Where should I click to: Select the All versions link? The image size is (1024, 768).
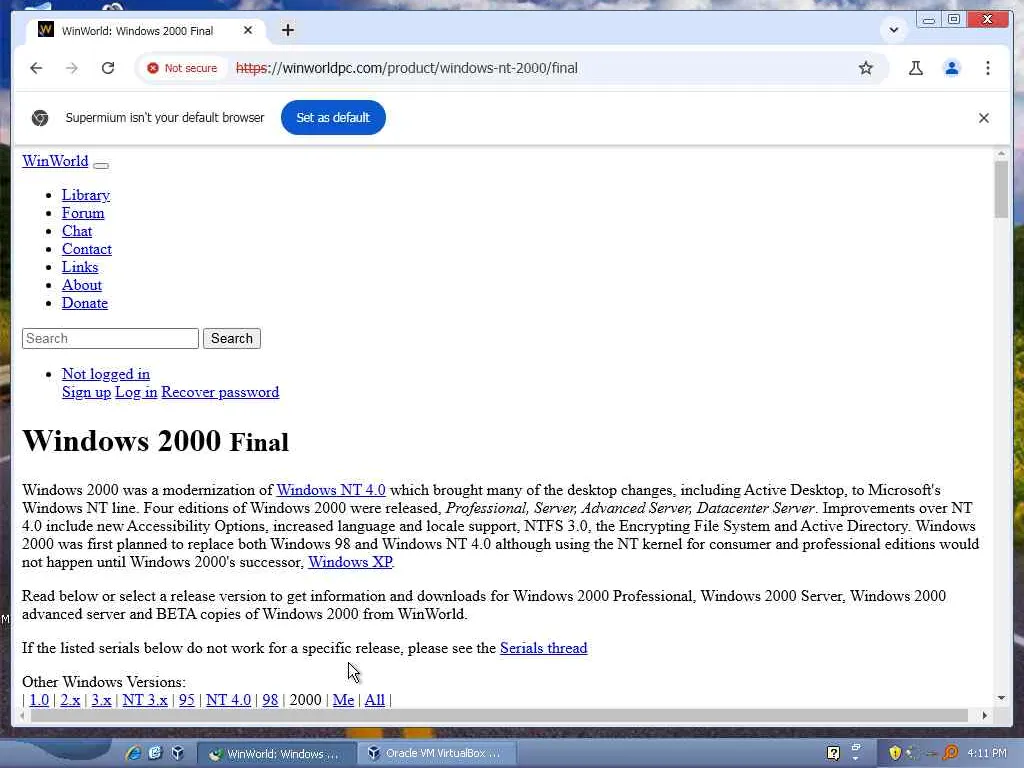[x=375, y=699]
